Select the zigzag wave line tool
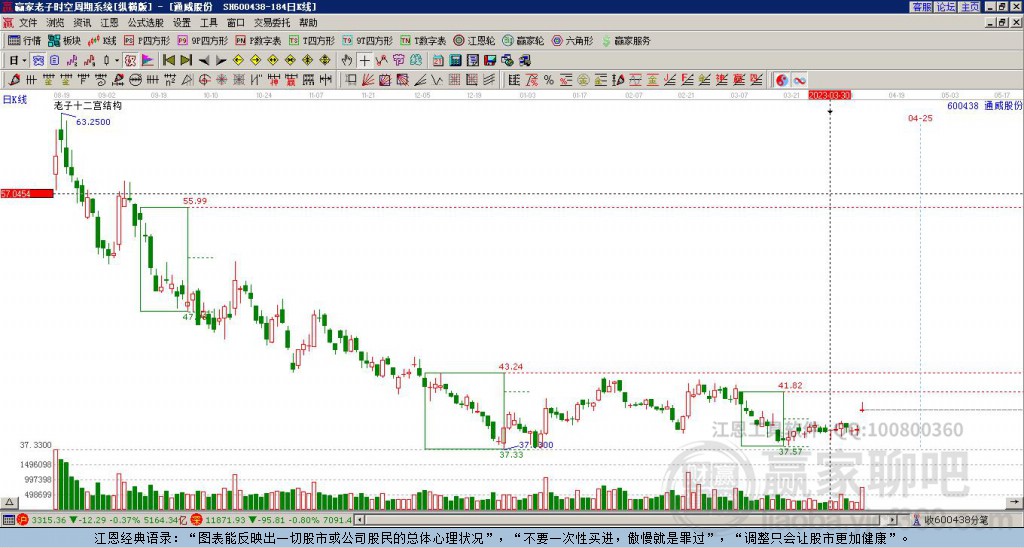The width and height of the screenshot is (1024, 548). [x=437, y=80]
